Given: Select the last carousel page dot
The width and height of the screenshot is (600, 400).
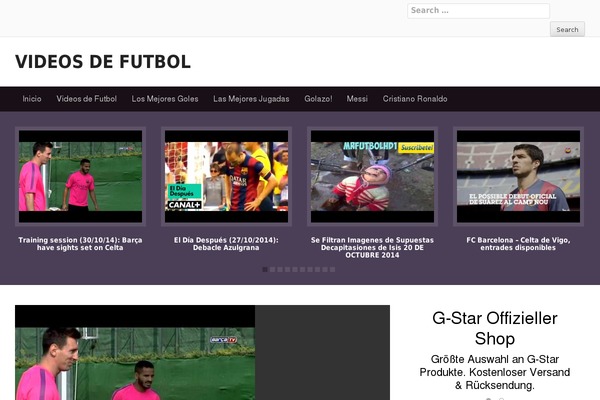Looking at the screenshot, I should 333,269.
